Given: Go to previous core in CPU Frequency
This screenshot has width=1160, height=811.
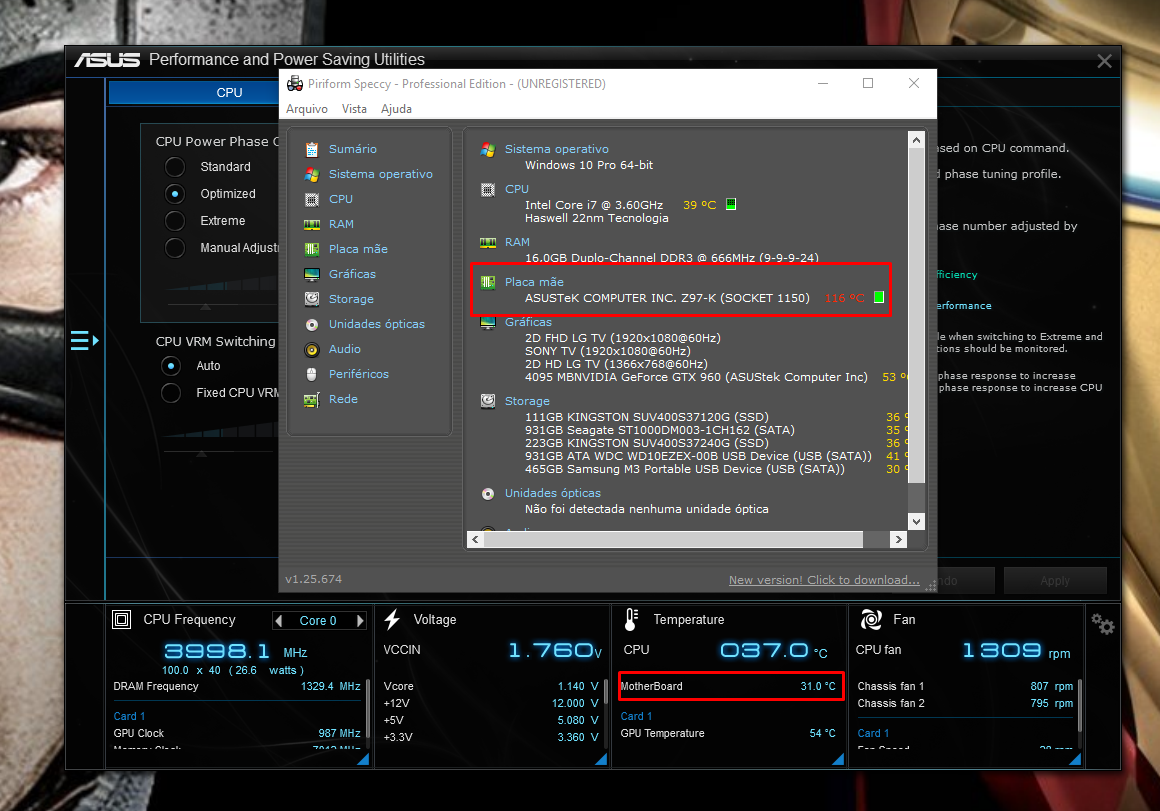Looking at the screenshot, I should [279, 621].
